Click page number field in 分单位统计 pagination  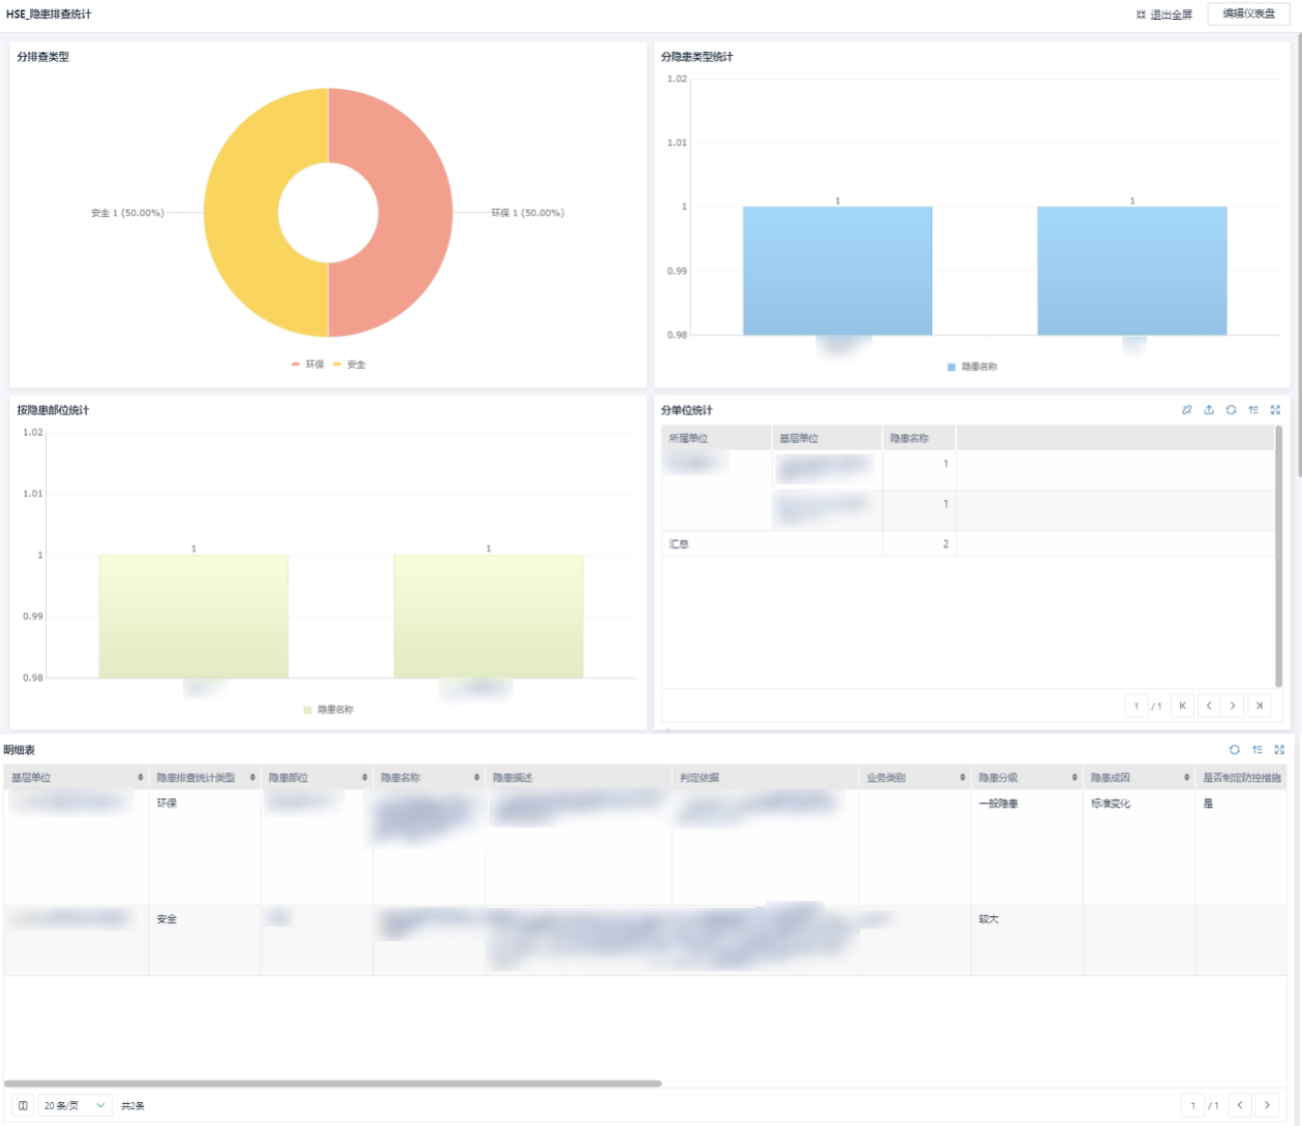[1136, 706]
